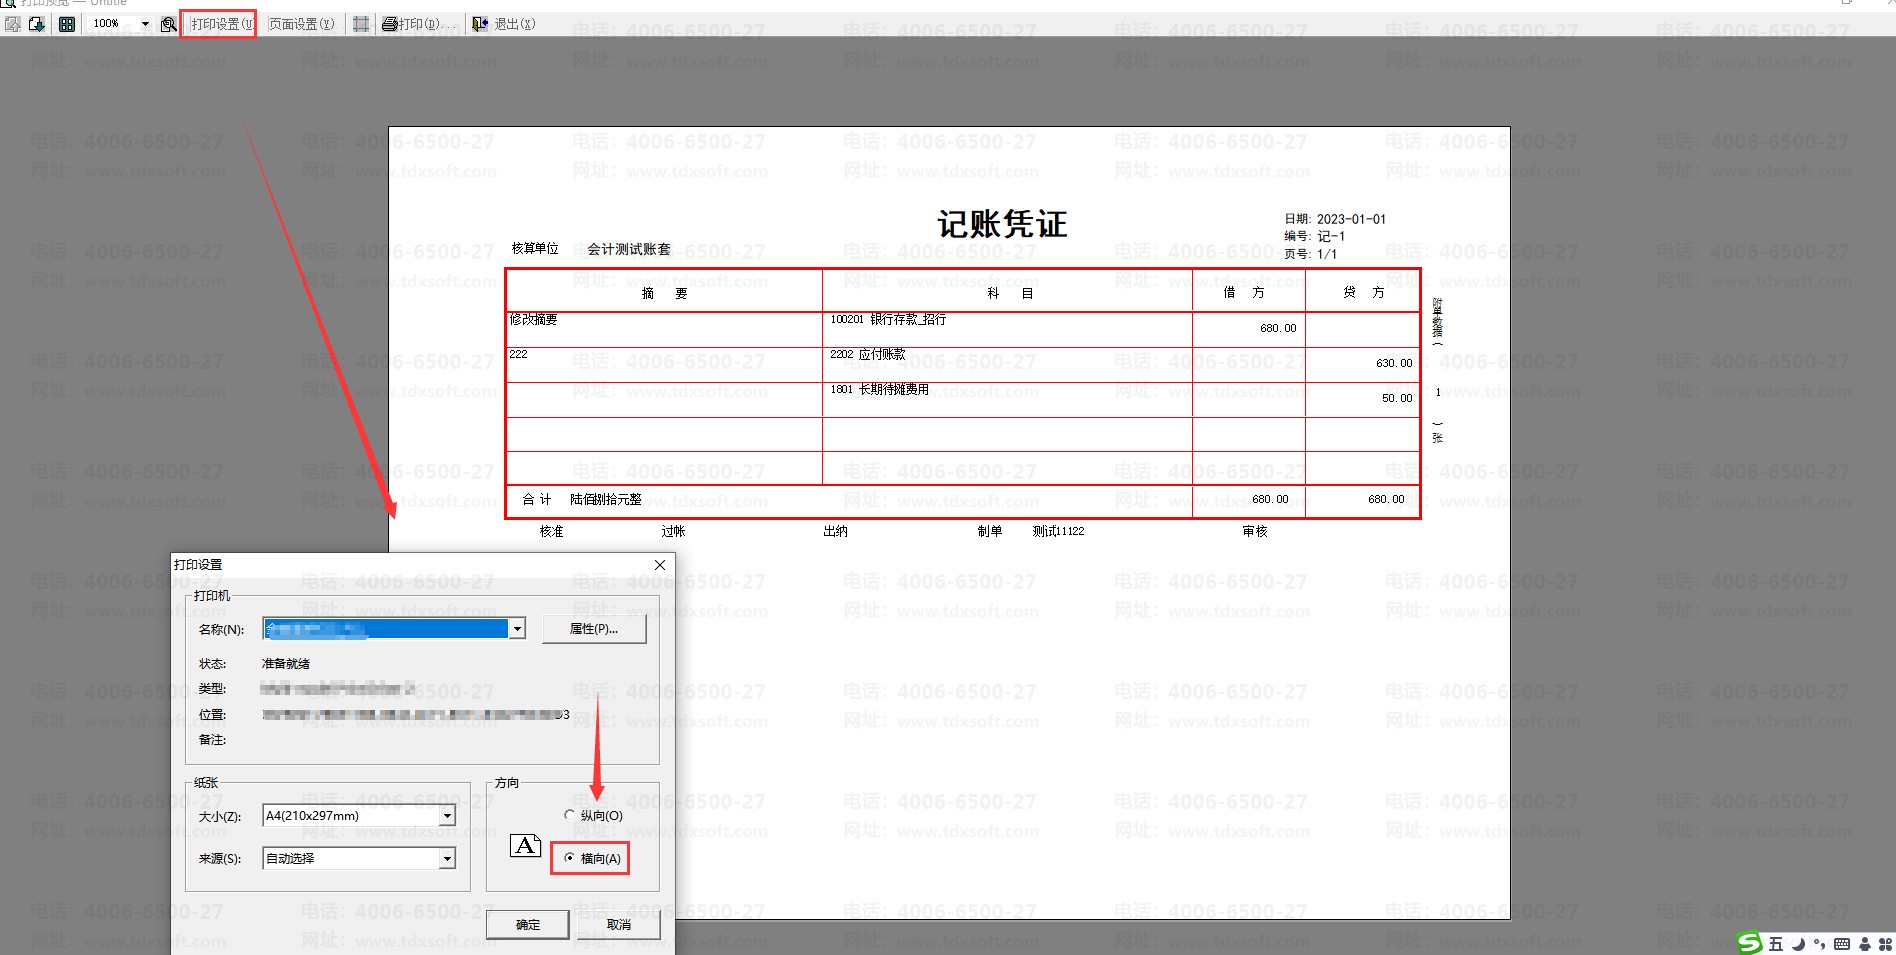Image resolution: width=1896 pixels, height=955 pixels.
Task: Click the Sogou moon mode icon
Action: pyautogui.click(x=1797, y=944)
